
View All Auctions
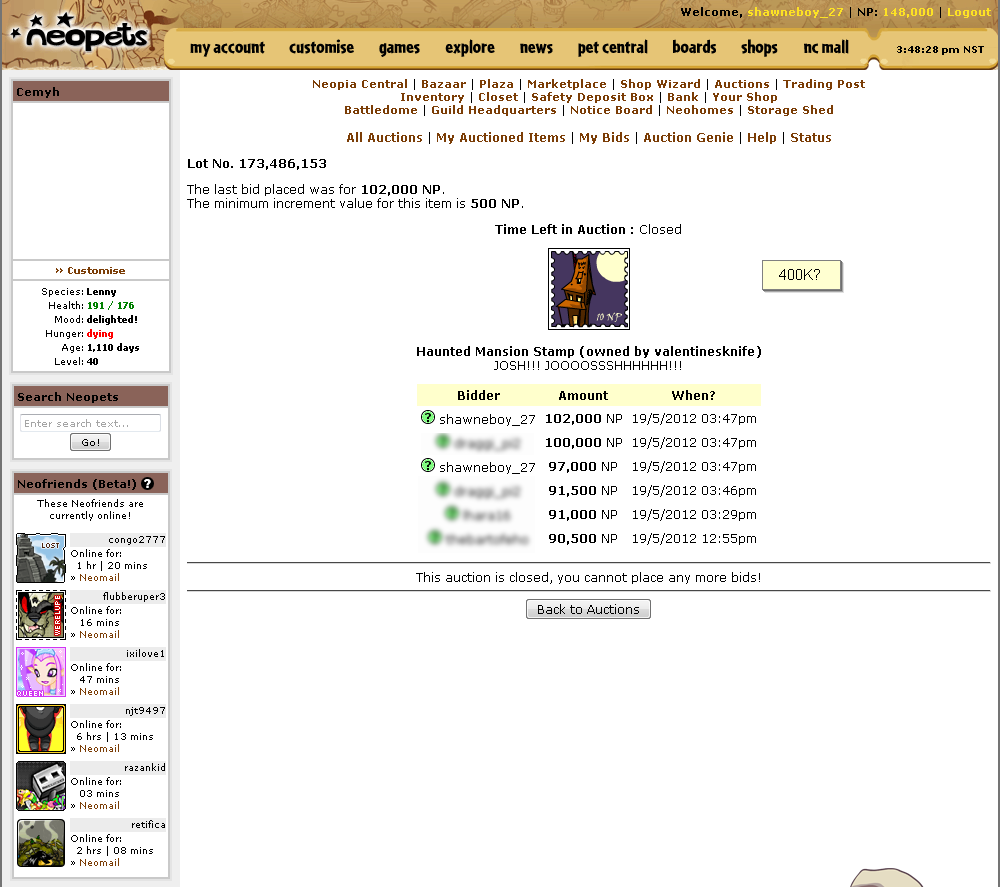(x=384, y=137)
